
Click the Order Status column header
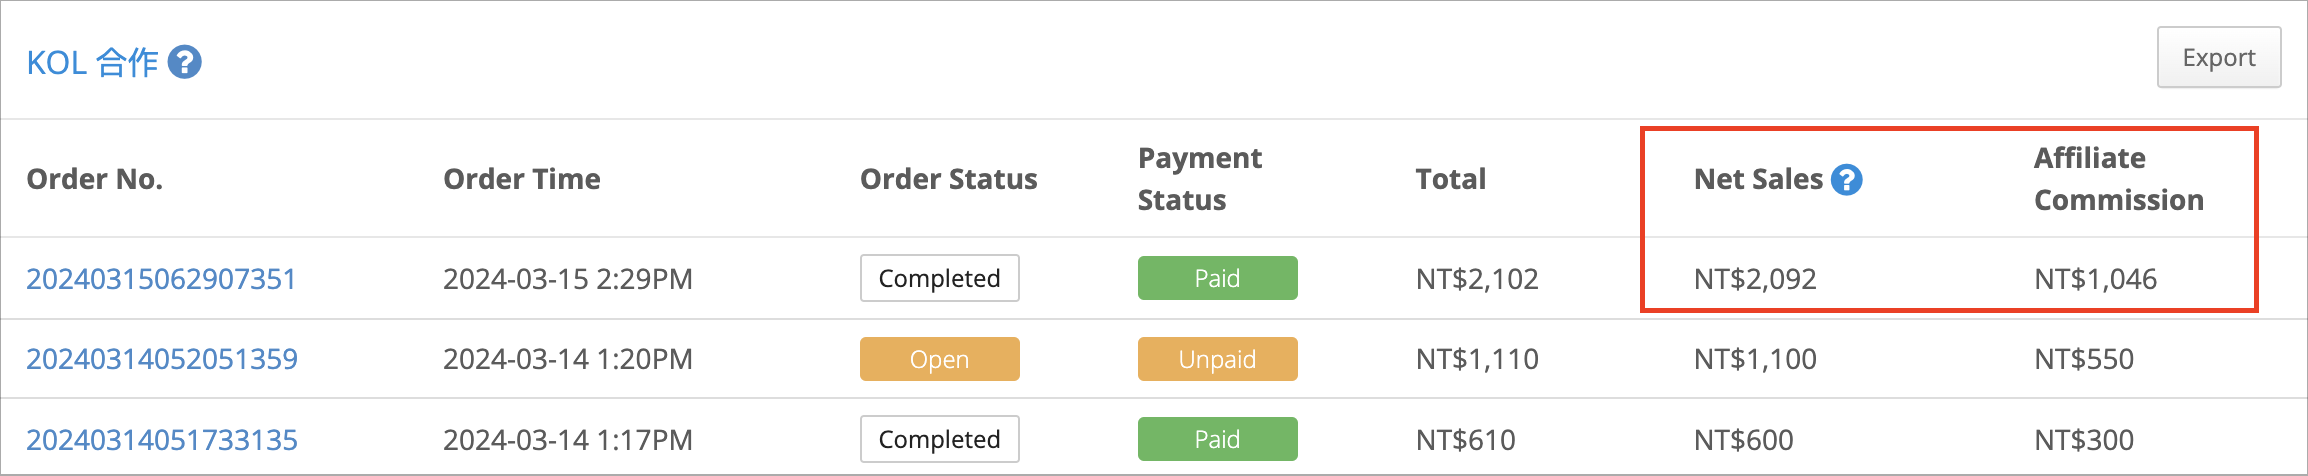coord(949,179)
